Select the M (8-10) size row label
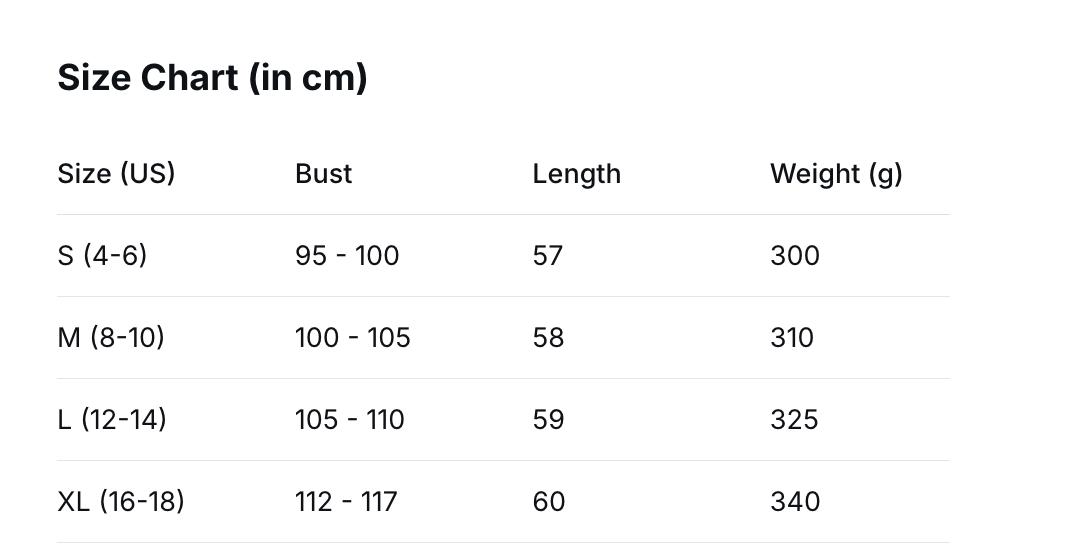Viewport: 1088px width, 554px height. 111,338
